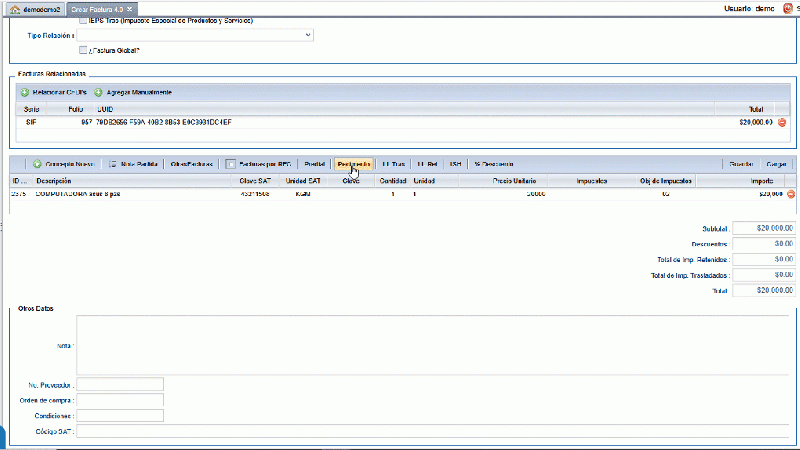Focus the Orden de compra input
This screenshot has width=800, height=450.
120,400
